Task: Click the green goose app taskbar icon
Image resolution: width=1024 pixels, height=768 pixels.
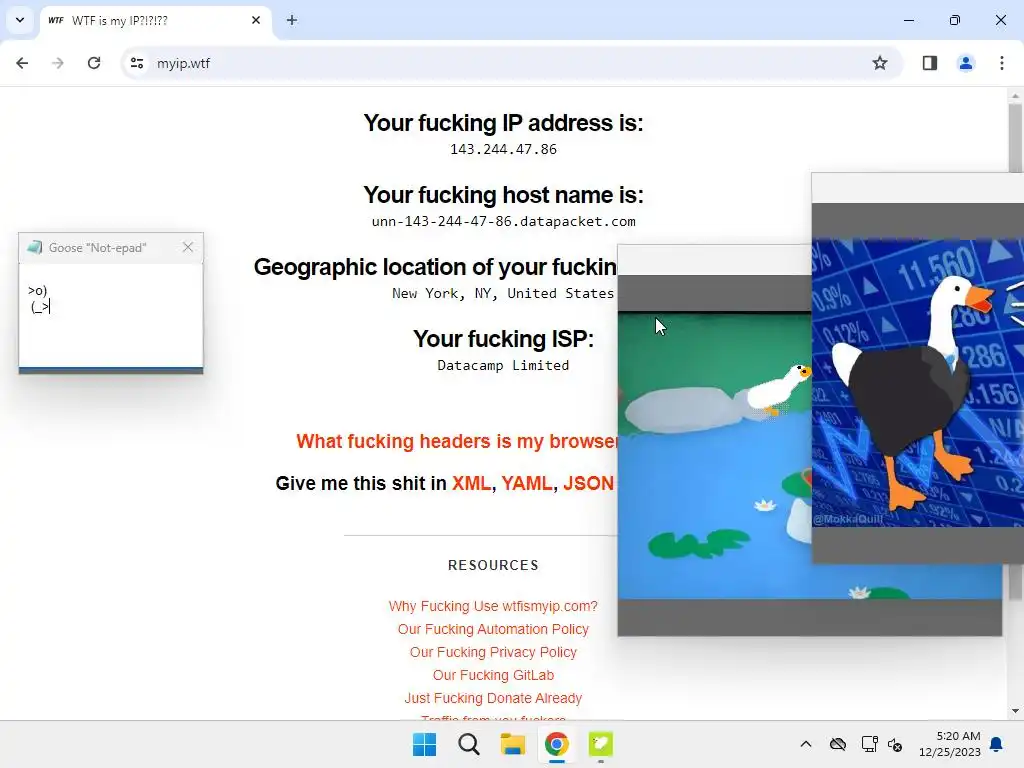Action: pos(601,744)
